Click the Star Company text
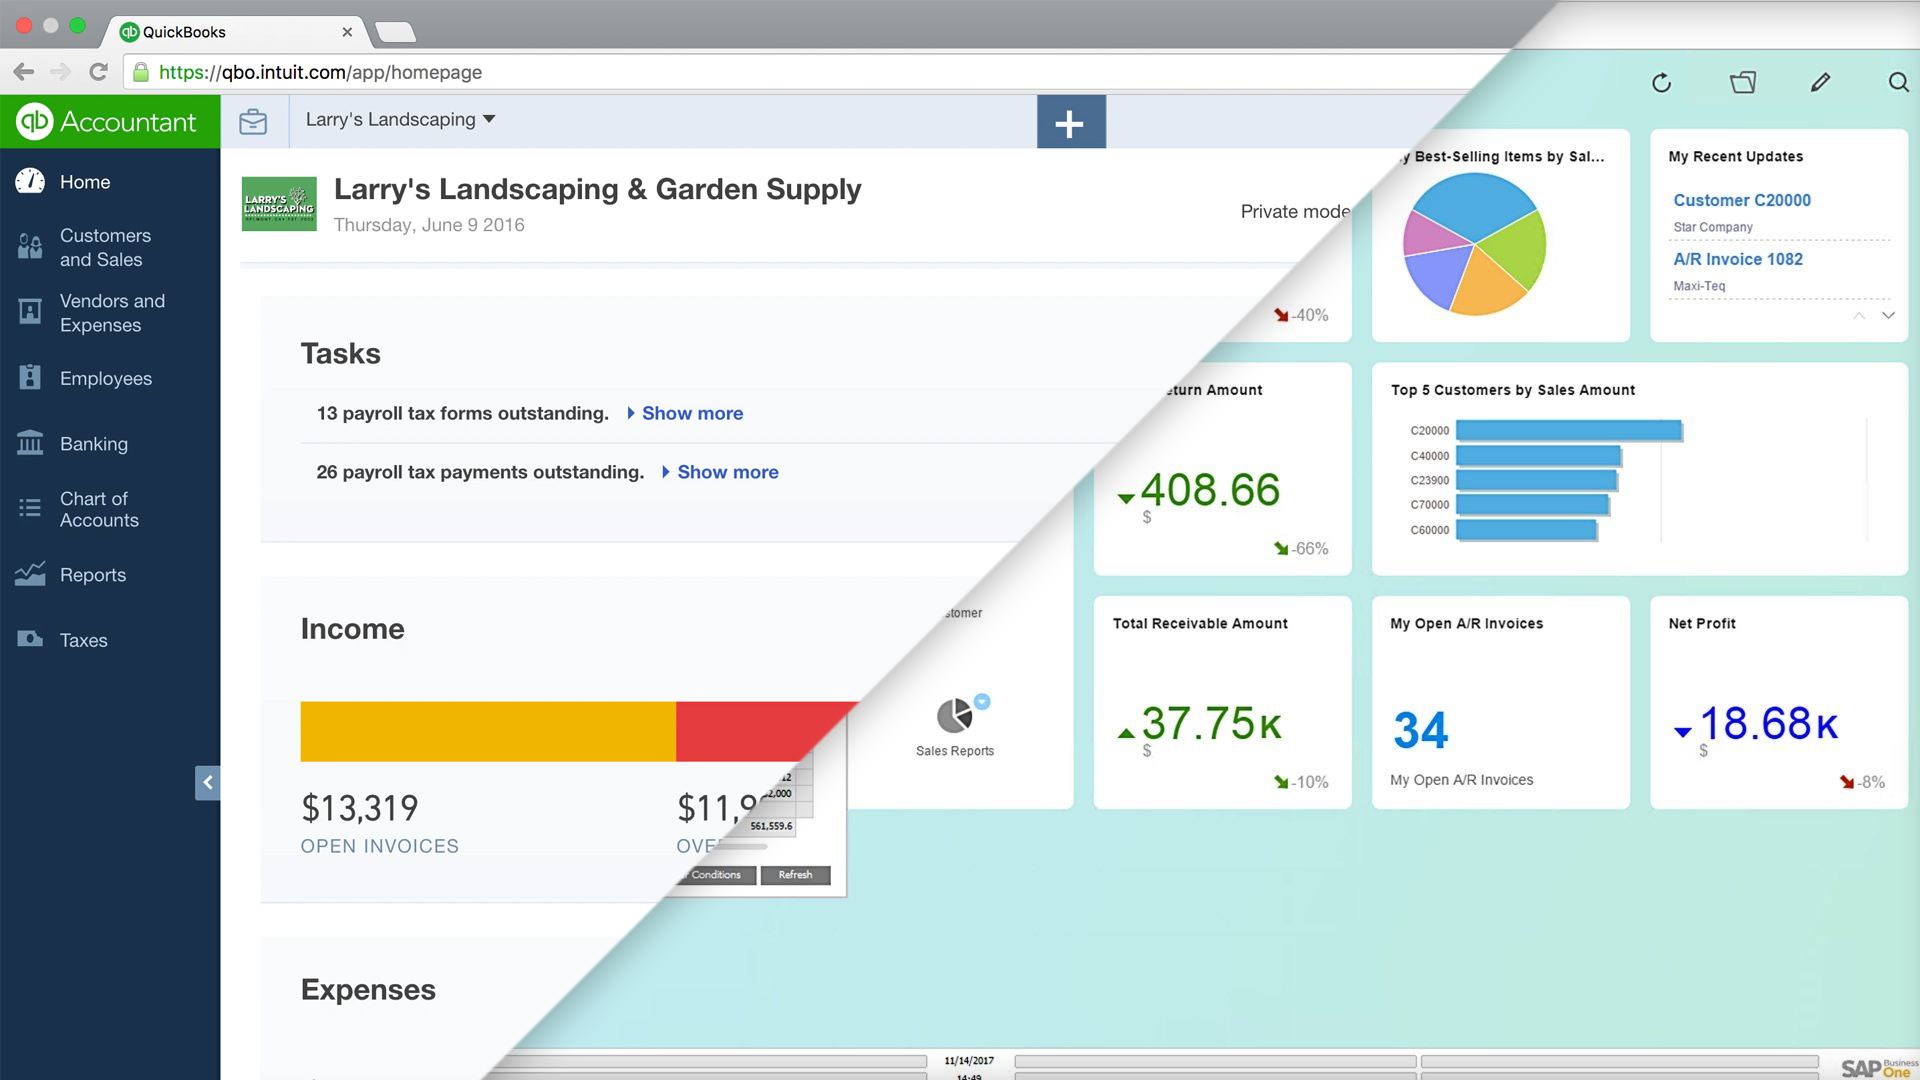Screen dimensions: 1920x1080 [x=1713, y=227]
